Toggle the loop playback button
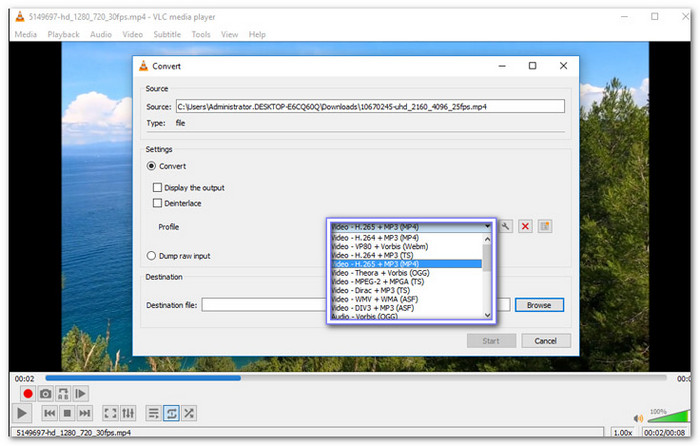 pyautogui.click(x=172, y=413)
